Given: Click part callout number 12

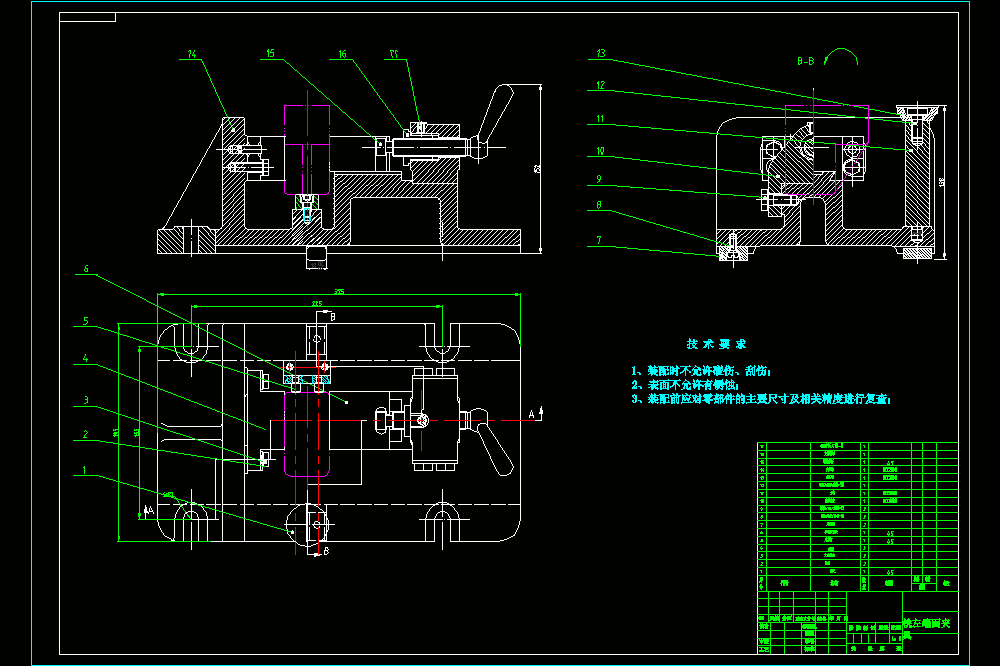Looking at the screenshot, I should click(x=601, y=85).
